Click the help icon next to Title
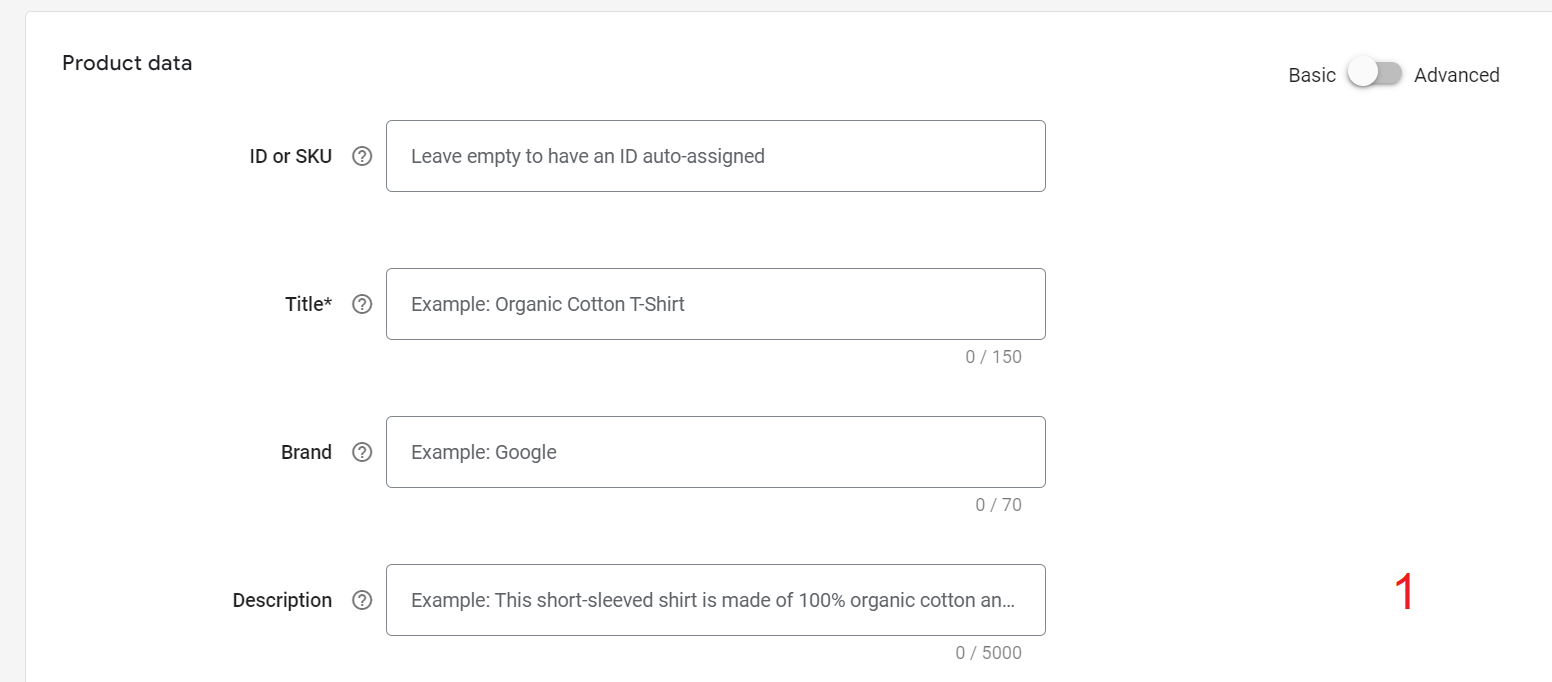The height and width of the screenshot is (682, 1552). [362, 304]
